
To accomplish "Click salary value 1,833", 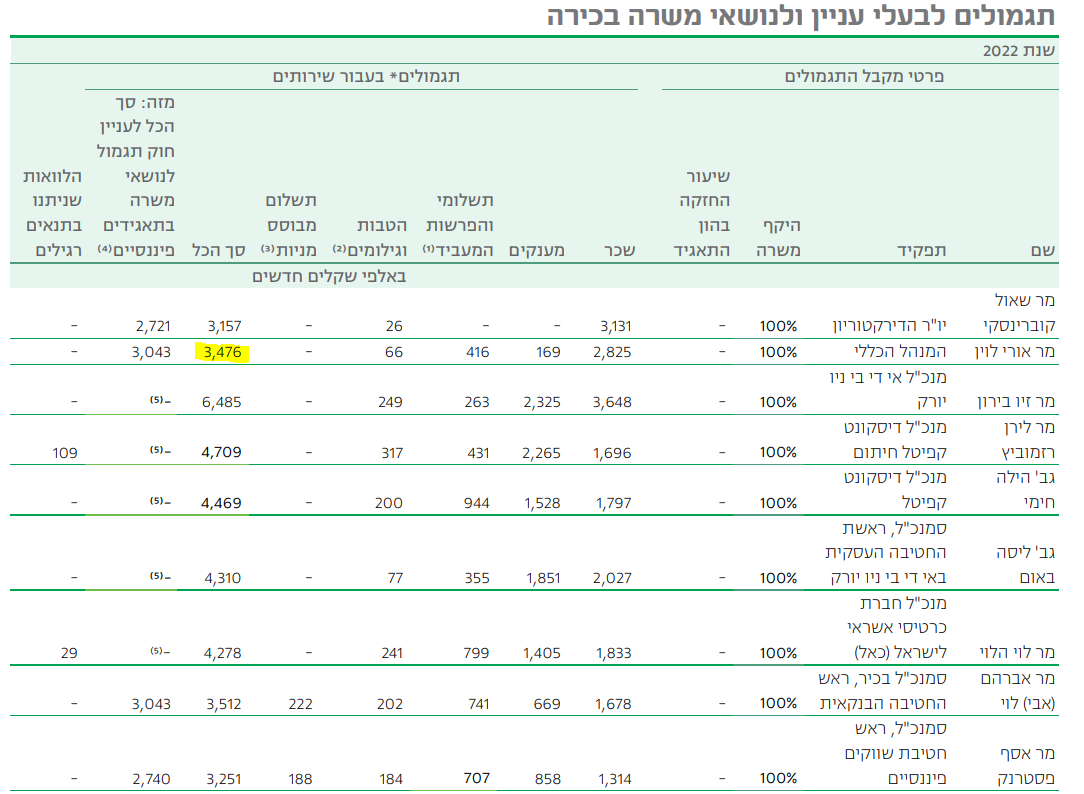I will tap(613, 653).
